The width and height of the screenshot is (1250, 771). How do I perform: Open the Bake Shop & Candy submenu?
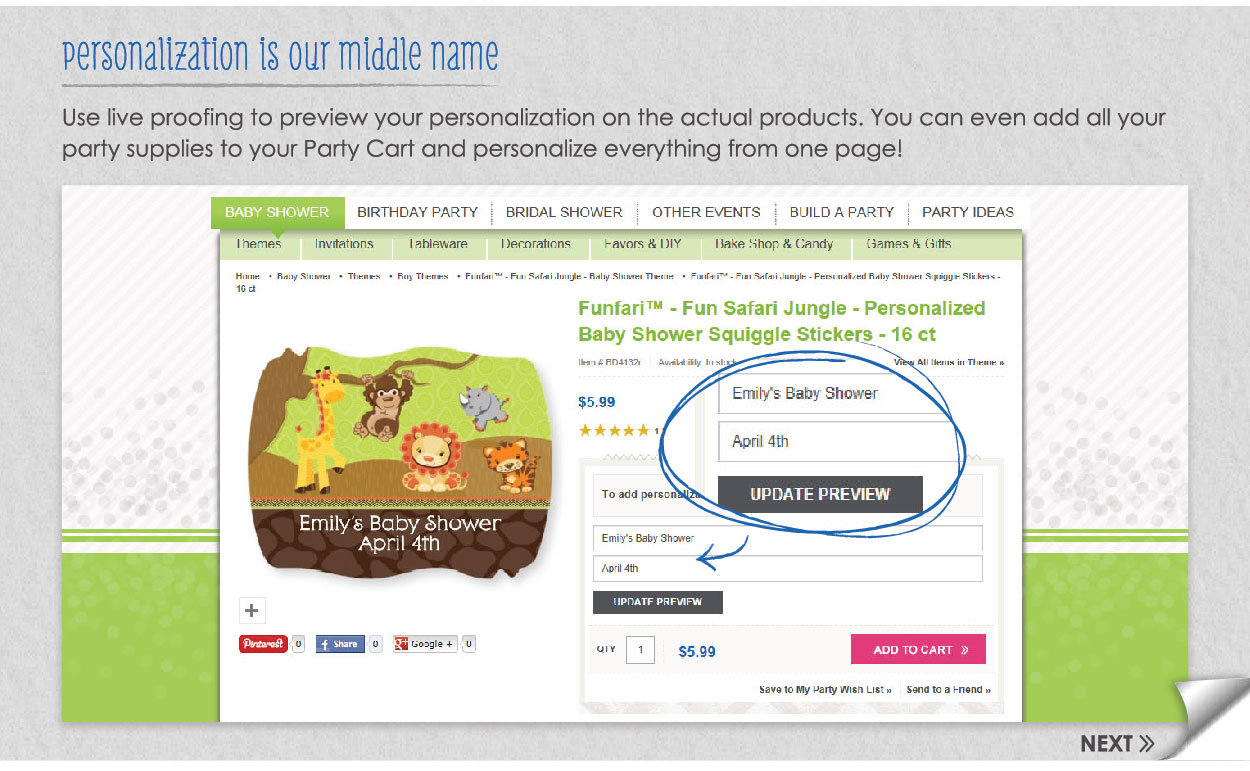[774, 244]
